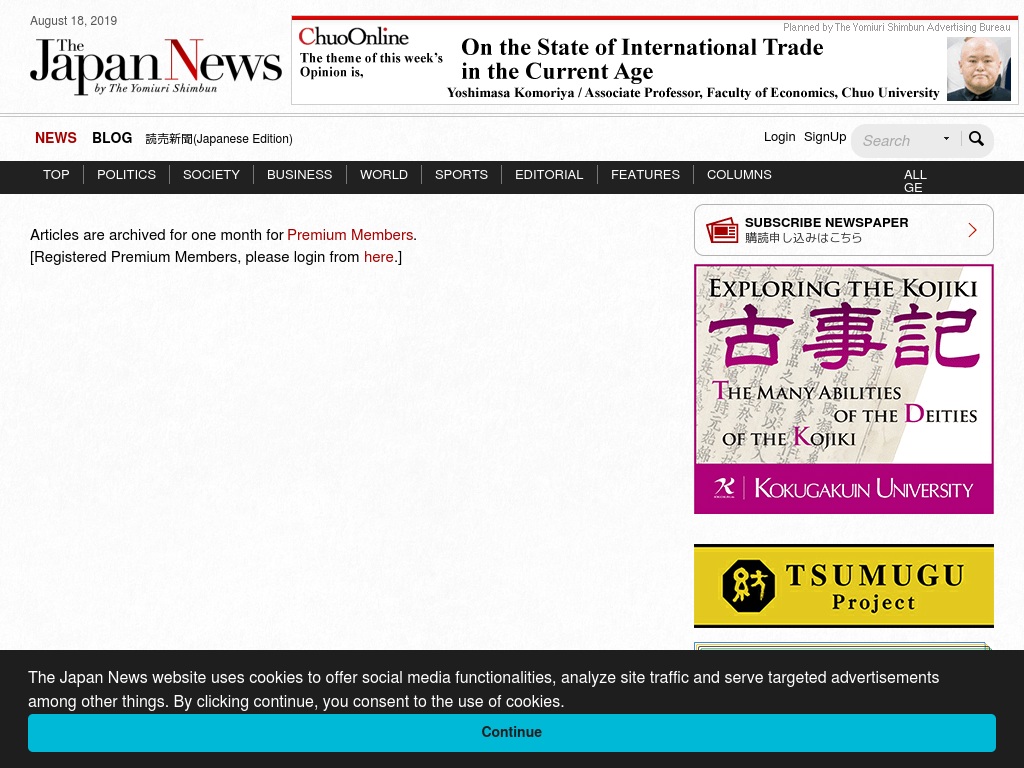The height and width of the screenshot is (768, 1024).
Task: Click the professor photo in ChuoOnline banner
Action: tap(979, 69)
